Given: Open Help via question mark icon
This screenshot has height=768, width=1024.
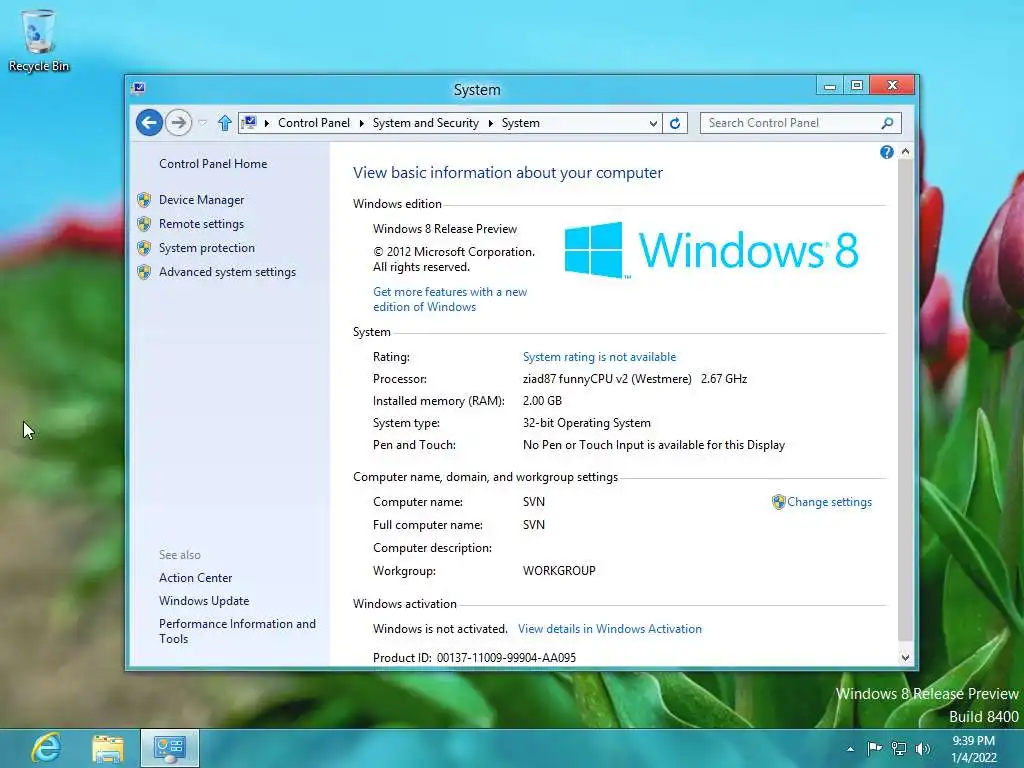Looking at the screenshot, I should pos(886,152).
